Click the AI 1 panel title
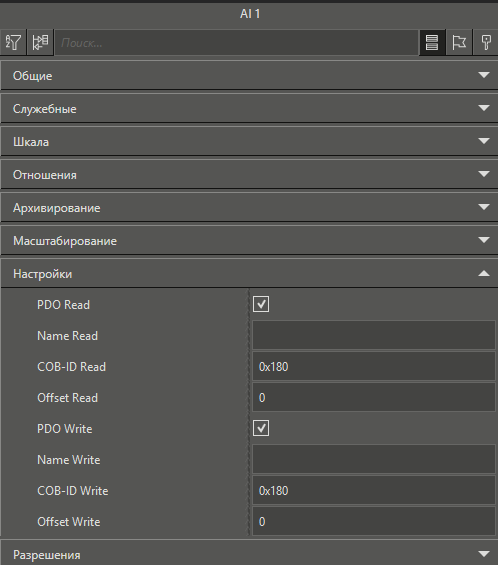Image resolution: width=498 pixels, height=565 pixels. 250,14
